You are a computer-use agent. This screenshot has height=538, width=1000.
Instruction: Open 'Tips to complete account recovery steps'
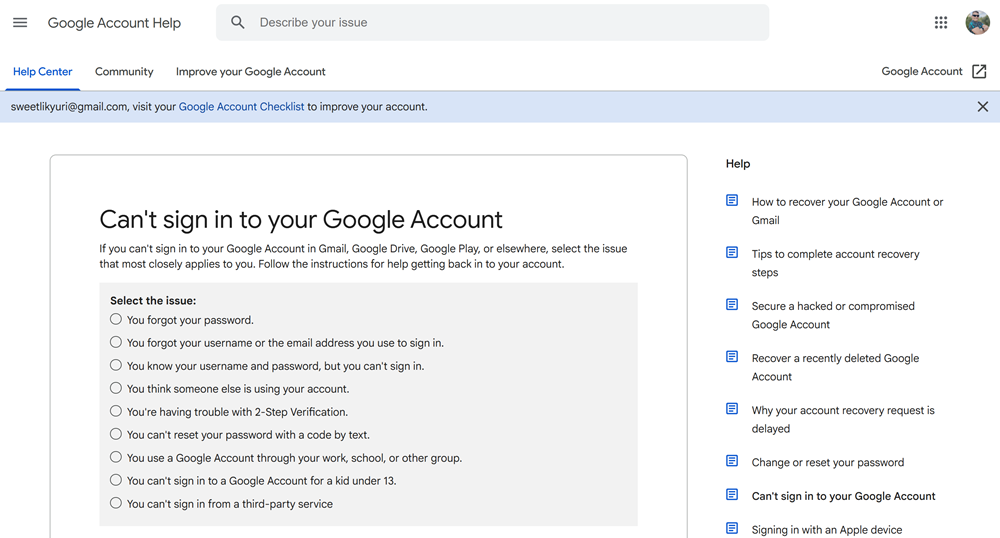pyautogui.click(x=835, y=263)
